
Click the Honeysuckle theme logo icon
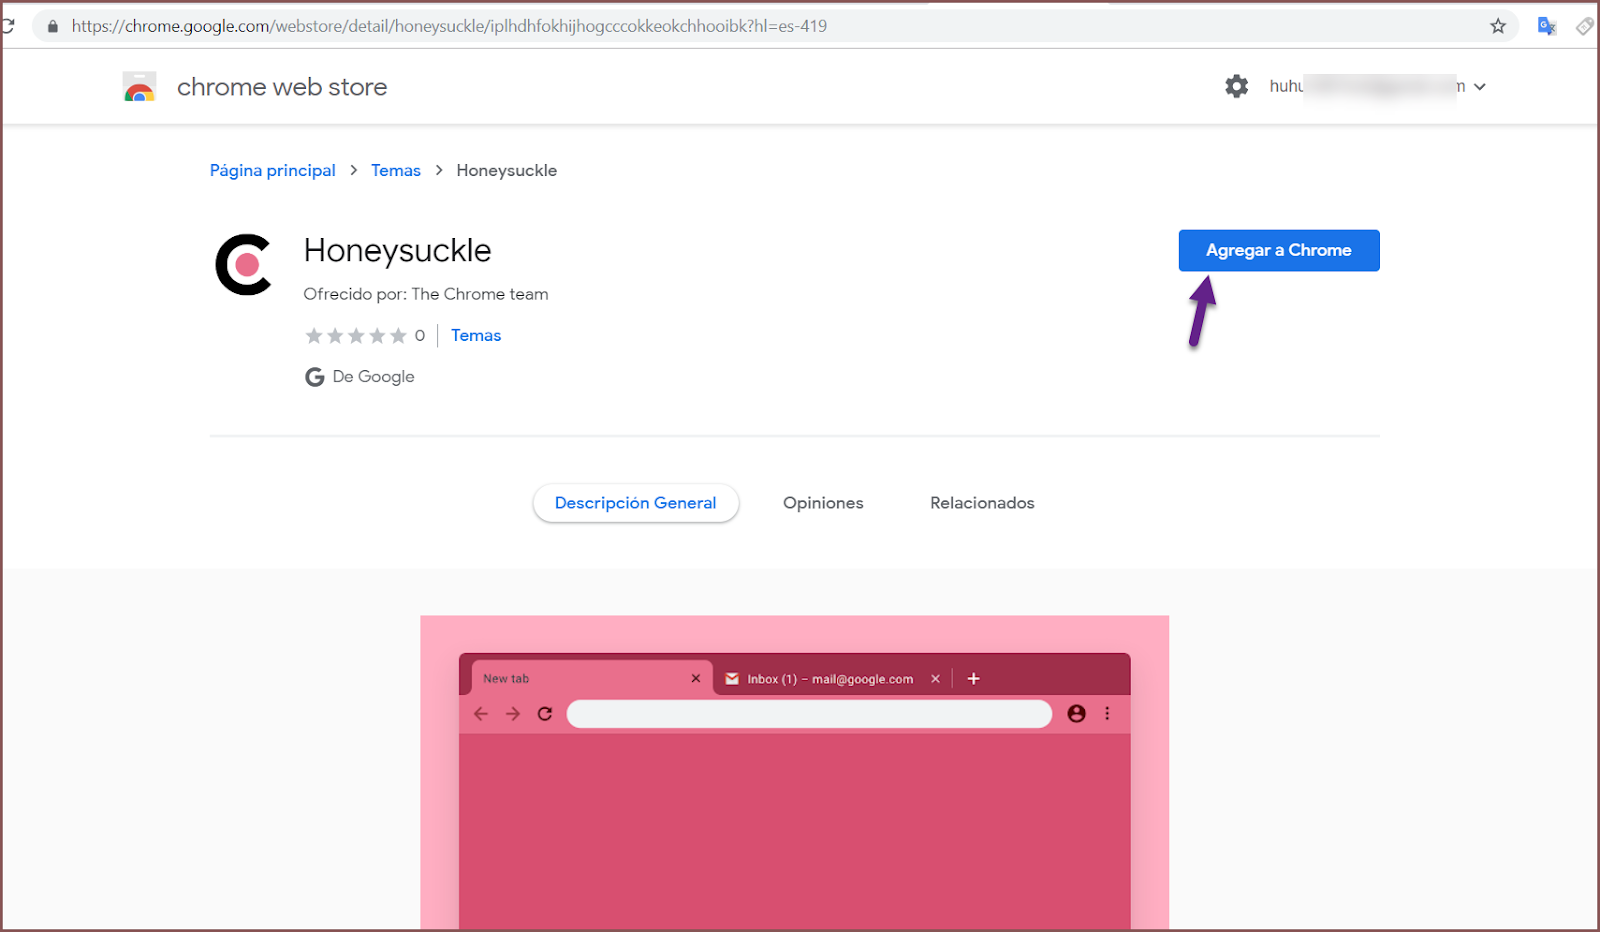coord(244,265)
